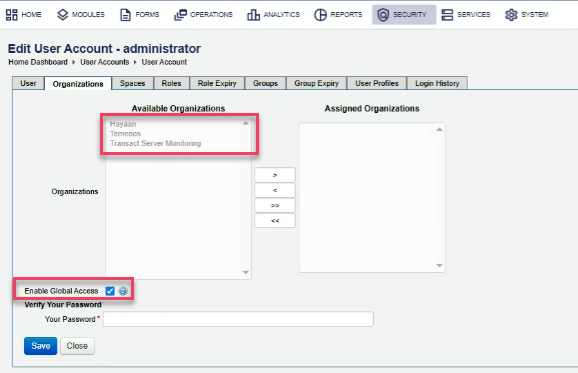The height and width of the screenshot is (373, 578).
Task: Click the blue Save button
Action: pyautogui.click(x=41, y=346)
